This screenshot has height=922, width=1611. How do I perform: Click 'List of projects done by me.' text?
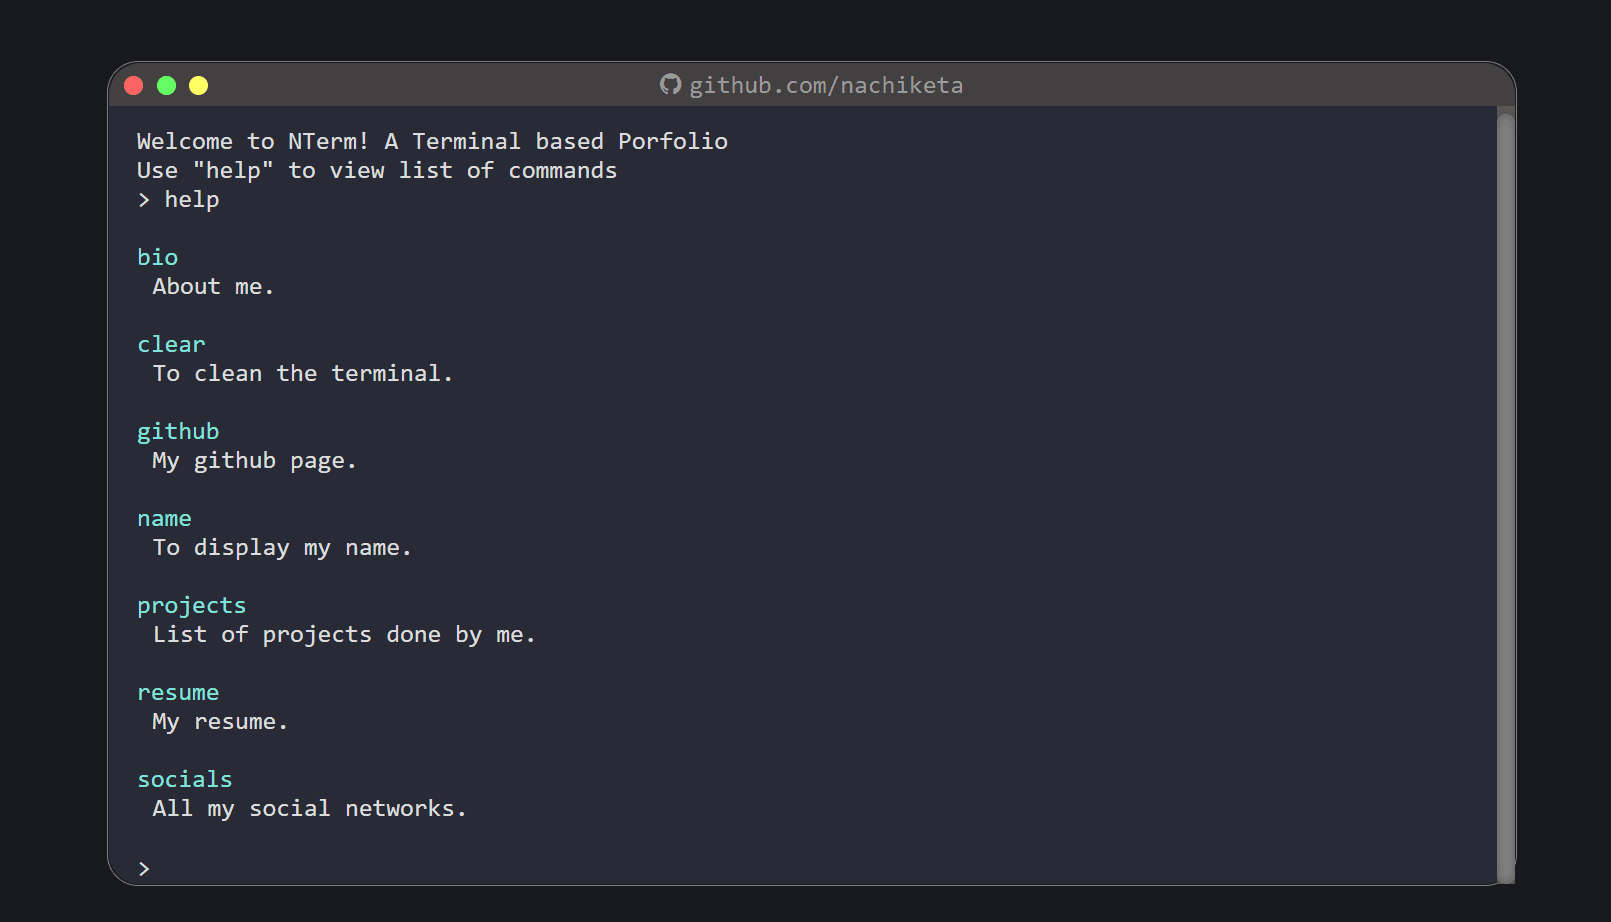pos(344,635)
